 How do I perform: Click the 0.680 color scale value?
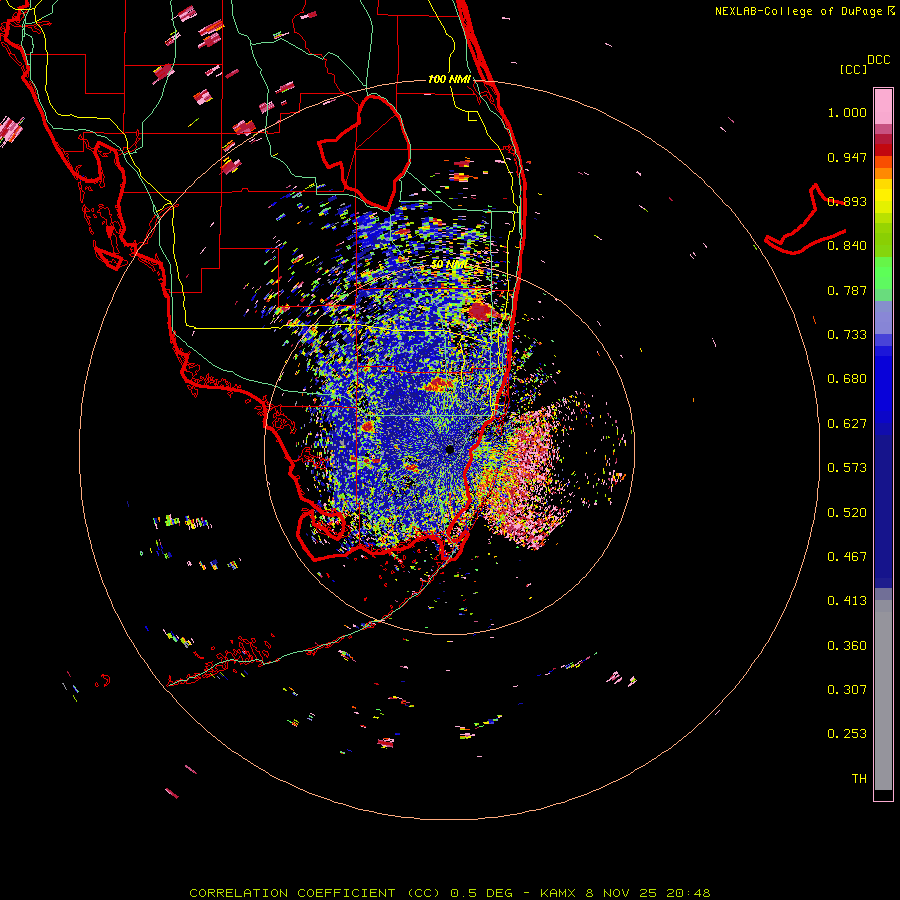coord(847,379)
